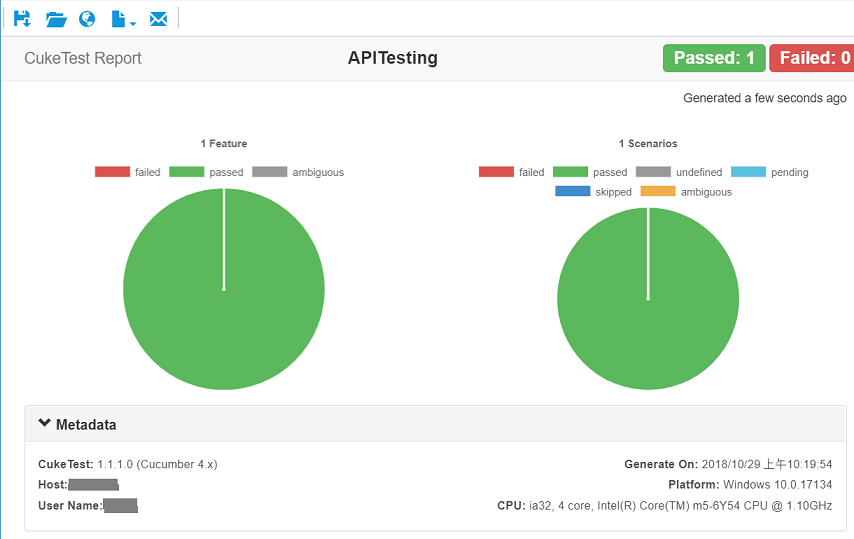The height and width of the screenshot is (539, 854).
Task: Click the save report icon
Action: click(22, 19)
